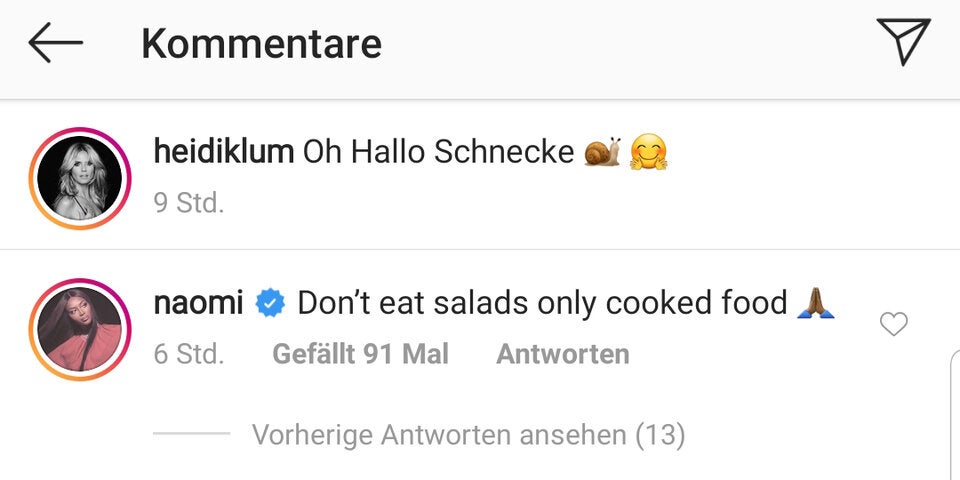The image size is (960, 480).
Task: Open heidiklum username link
Action: click(223, 152)
